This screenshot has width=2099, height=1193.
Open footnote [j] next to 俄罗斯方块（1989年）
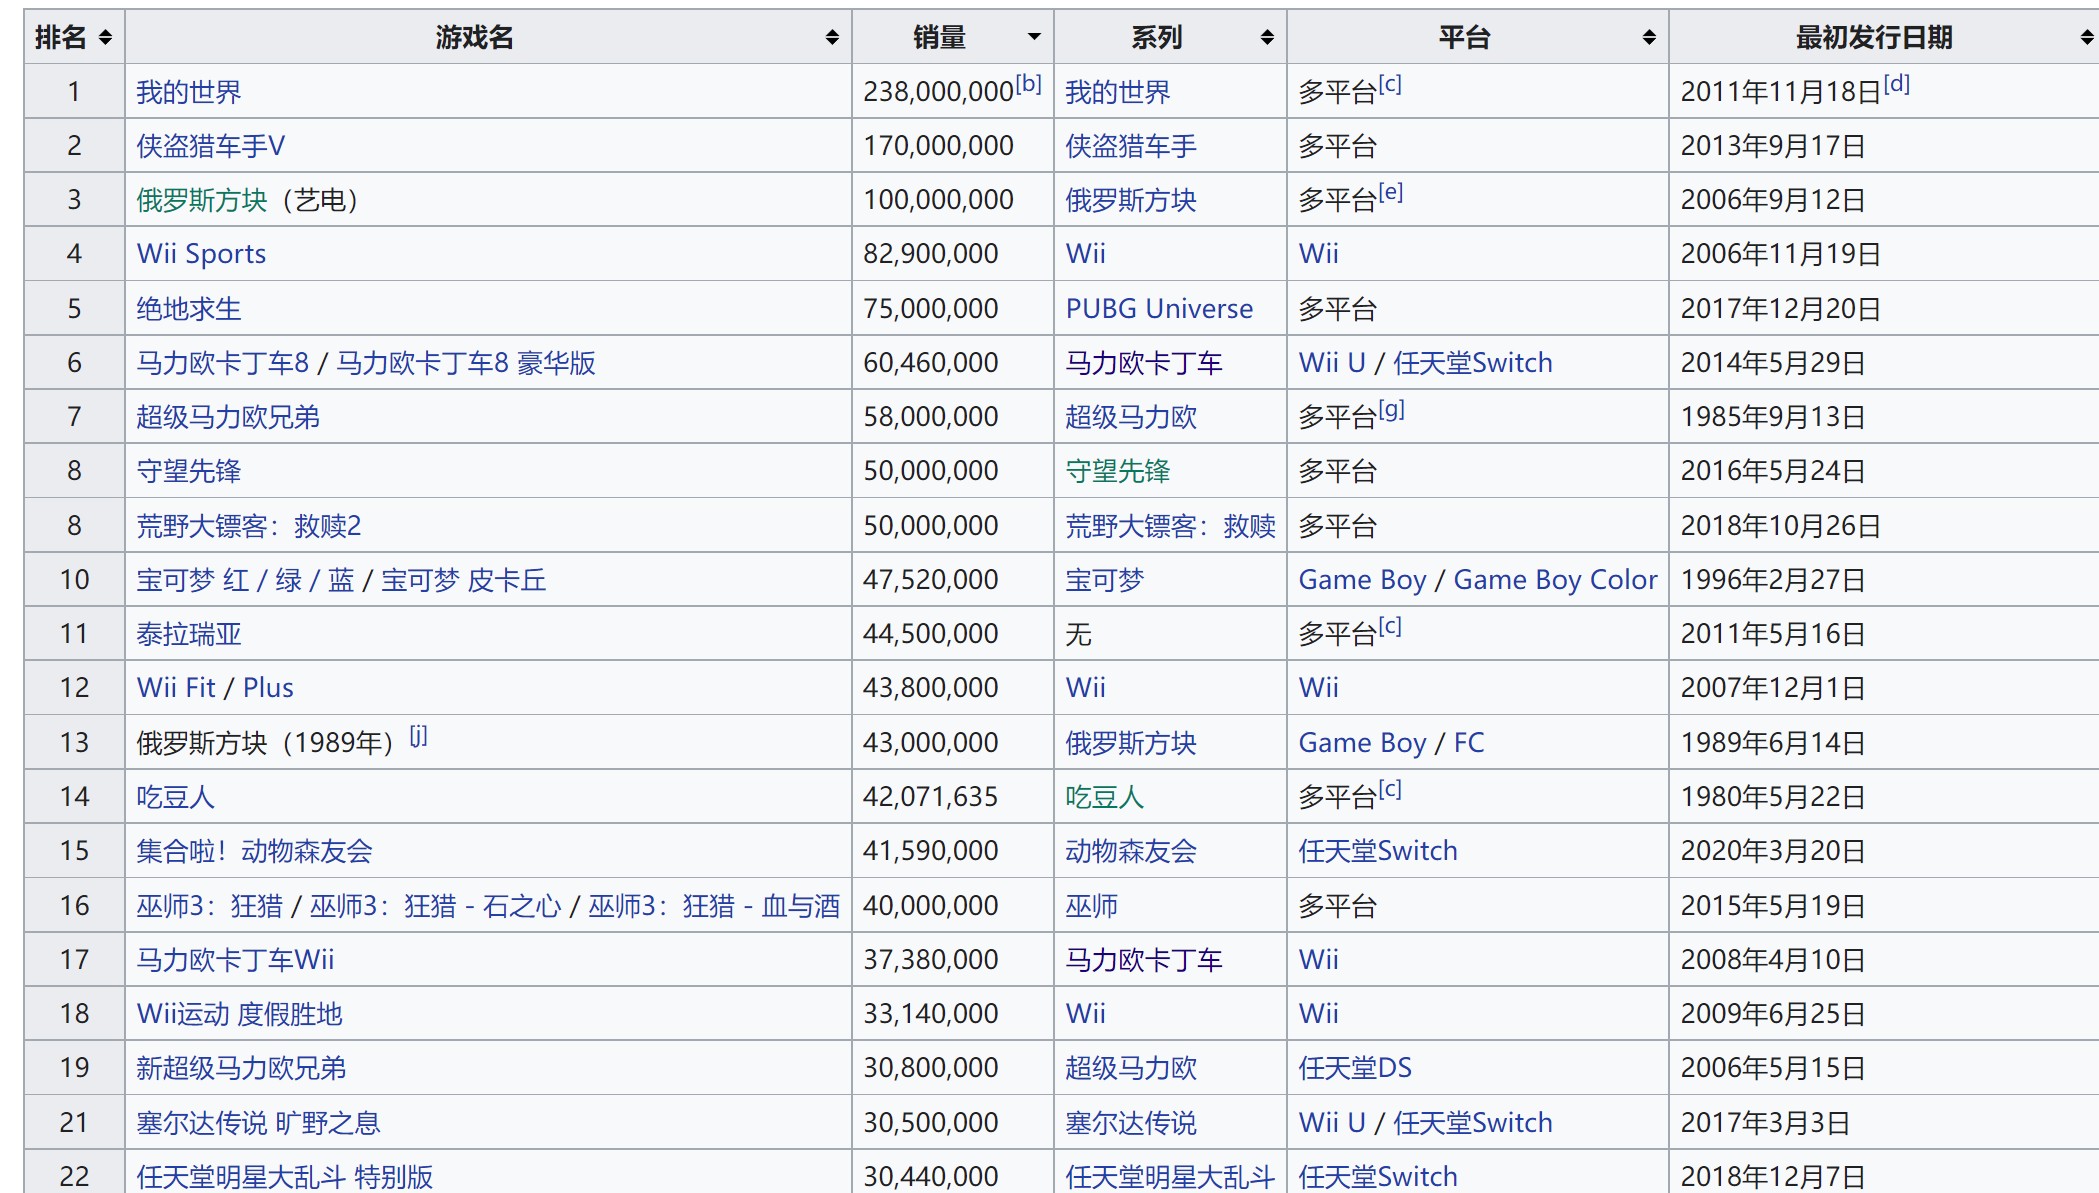[x=418, y=736]
